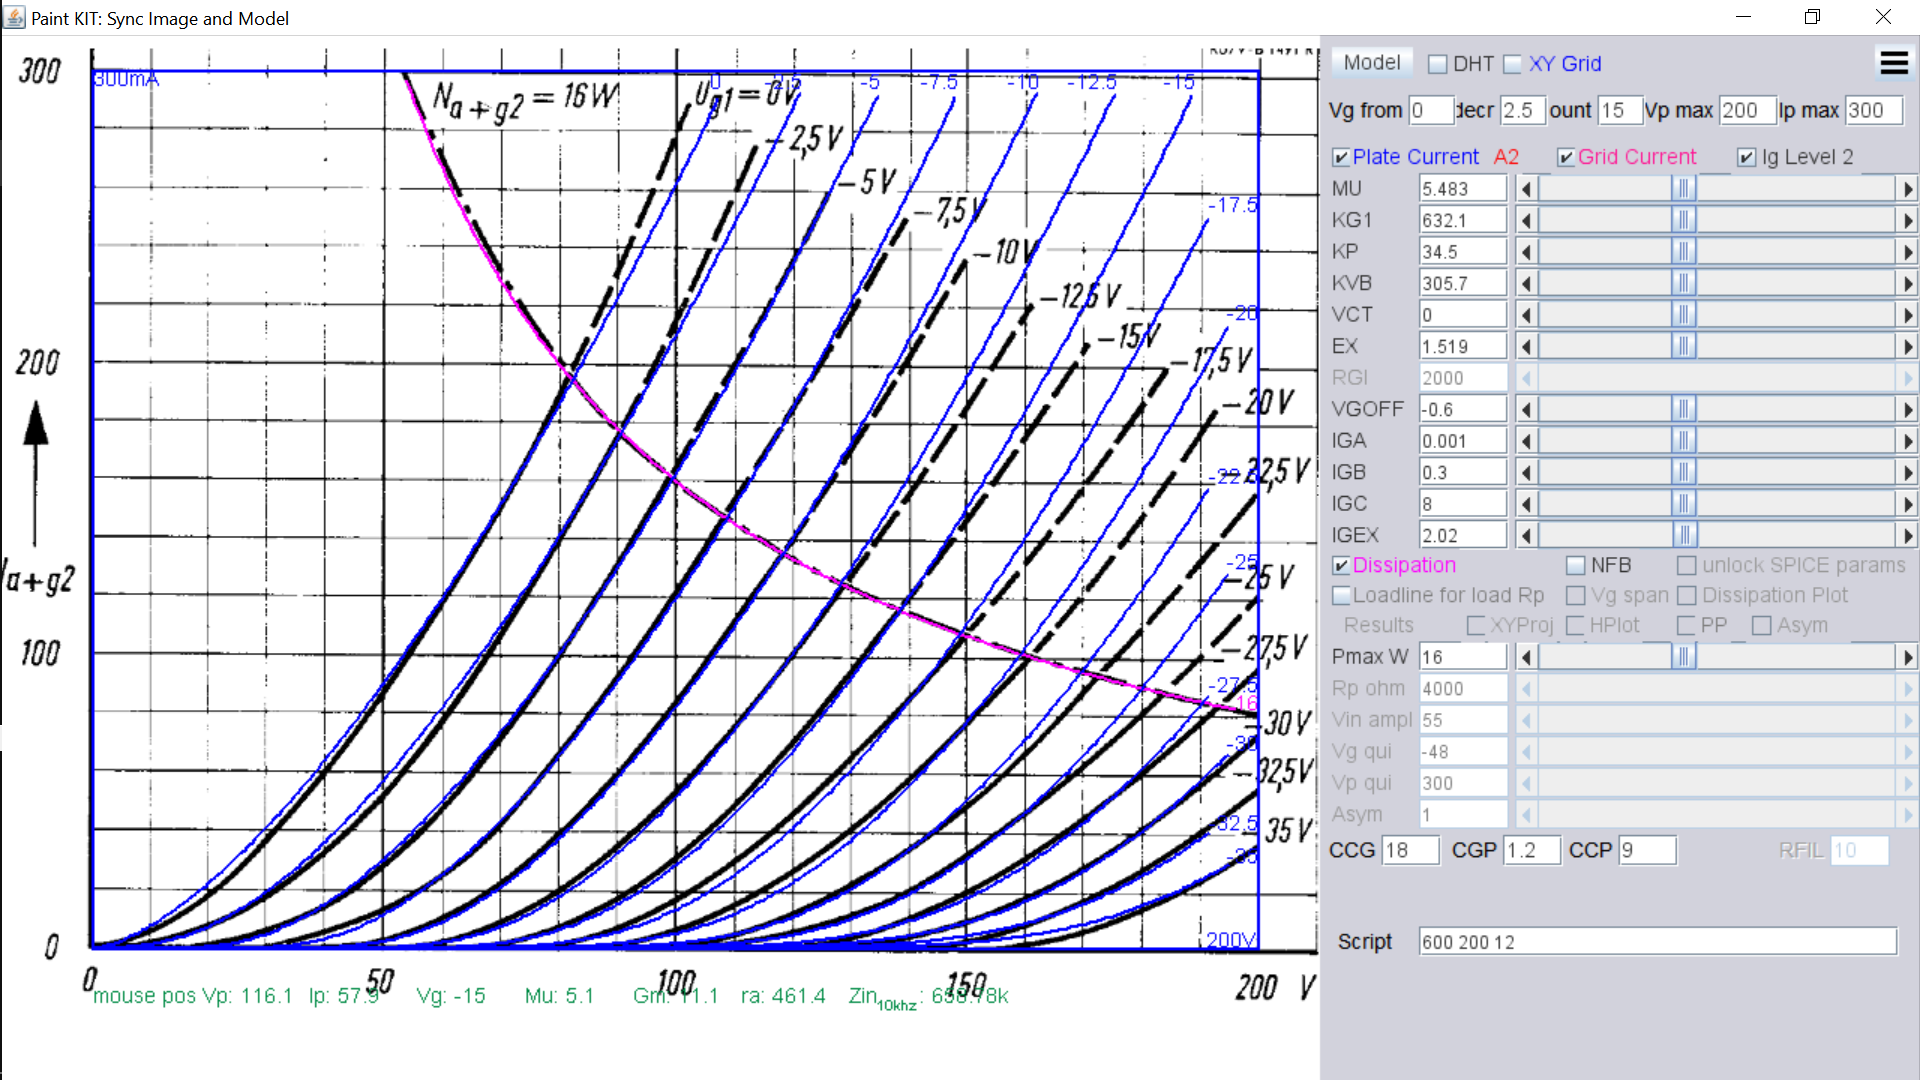Click the CGP capacitance field
1920x1080 pixels.
(x=1531, y=850)
